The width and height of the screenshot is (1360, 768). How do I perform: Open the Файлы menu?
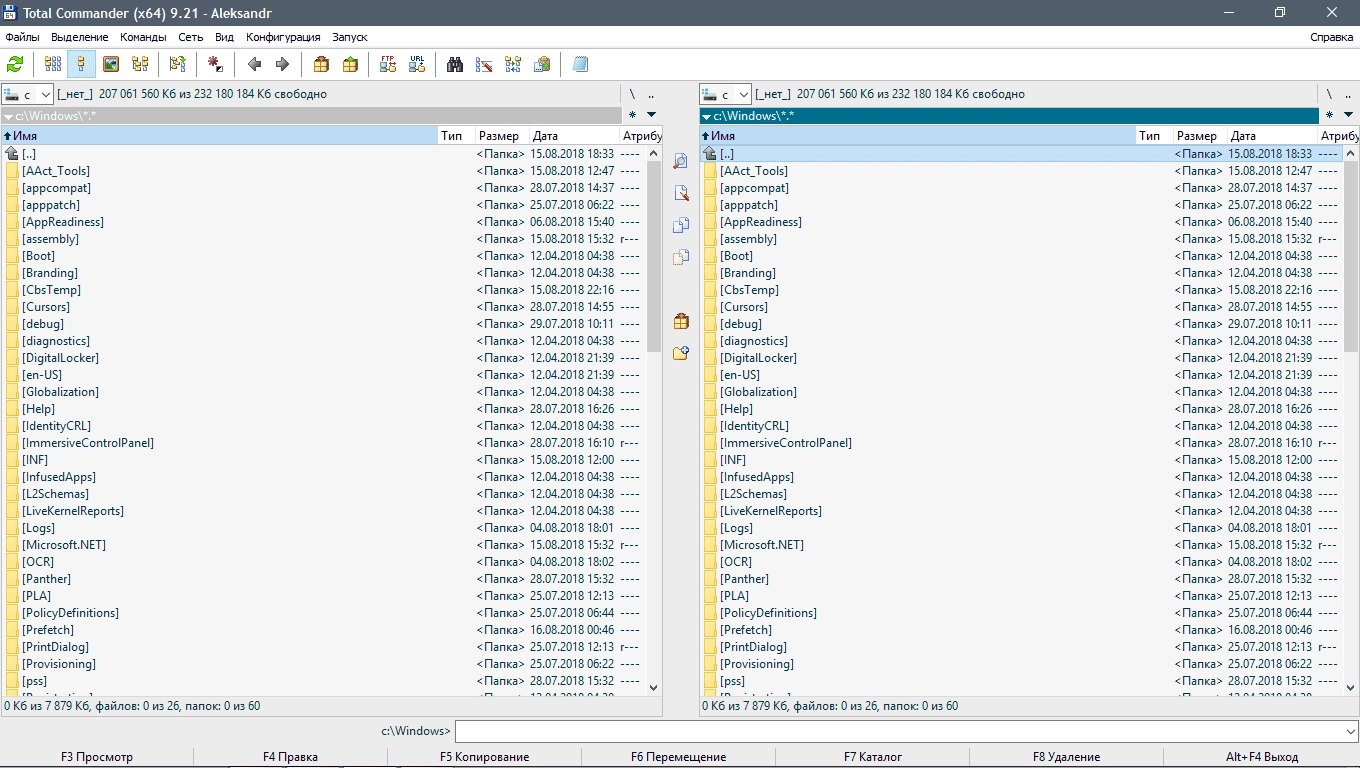point(22,37)
